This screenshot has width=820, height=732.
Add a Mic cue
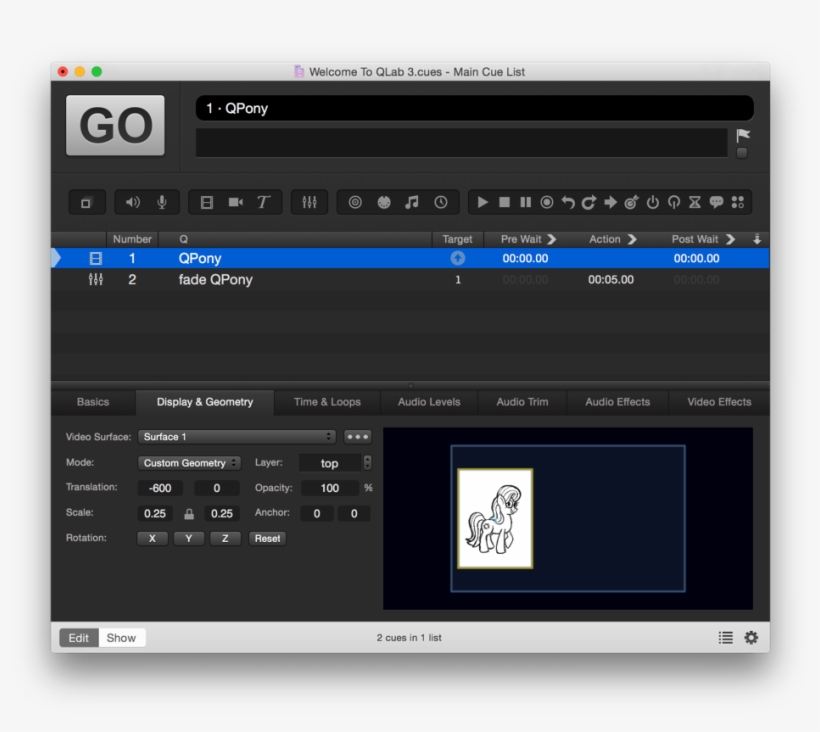(162, 202)
